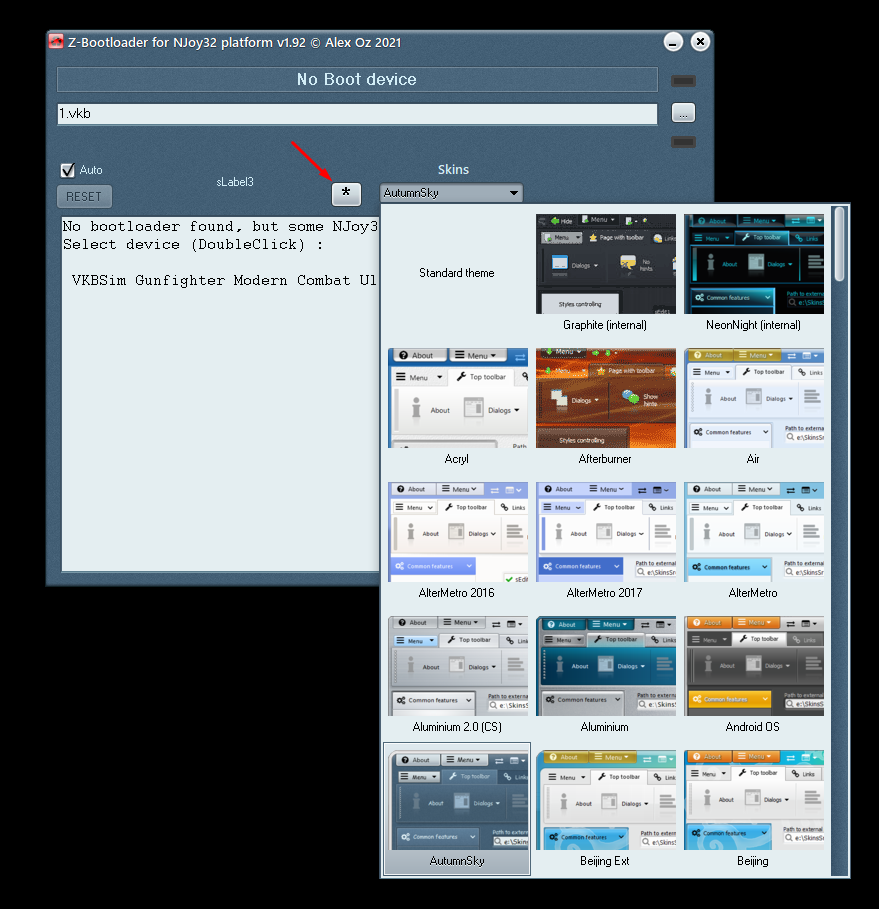The image size is (879, 909).
Task: Click the RESET button
Action: coord(84,197)
